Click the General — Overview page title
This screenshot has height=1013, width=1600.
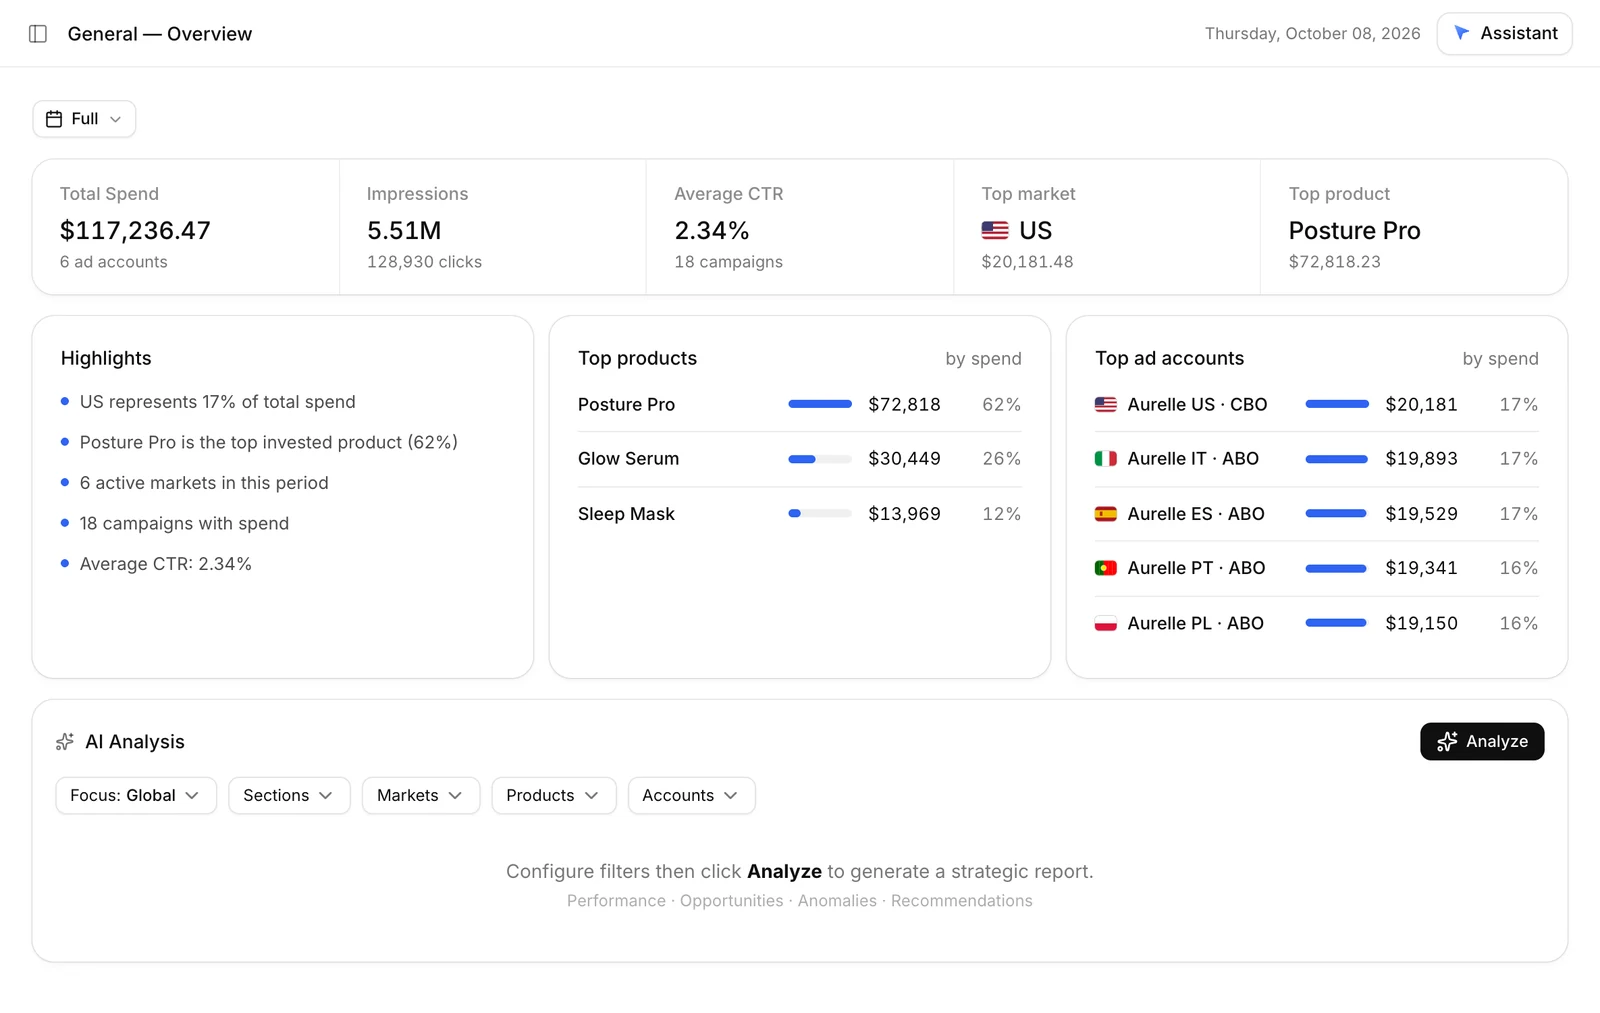(x=160, y=34)
